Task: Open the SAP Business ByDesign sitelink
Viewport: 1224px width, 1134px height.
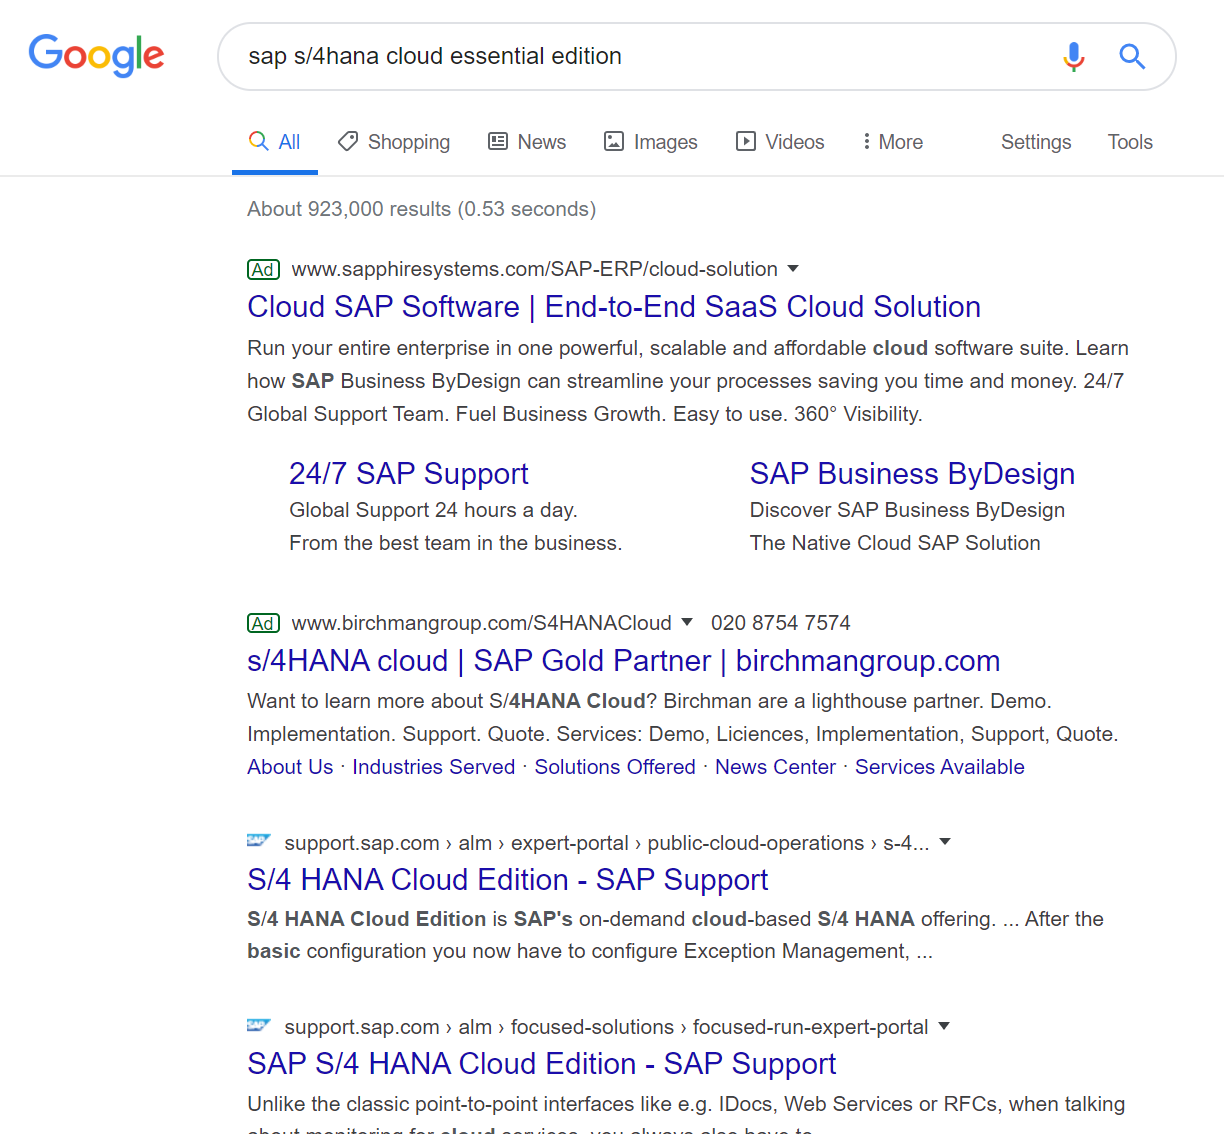Action: pos(912,474)
